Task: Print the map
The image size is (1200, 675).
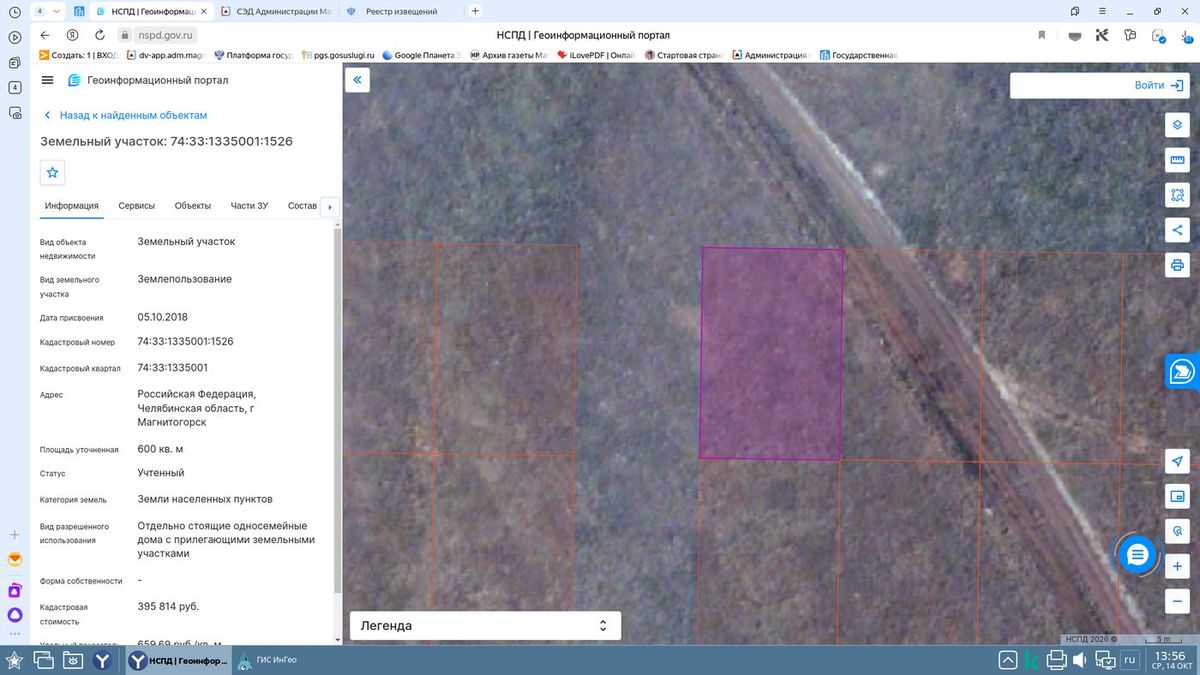Action: coord(1177,265)
